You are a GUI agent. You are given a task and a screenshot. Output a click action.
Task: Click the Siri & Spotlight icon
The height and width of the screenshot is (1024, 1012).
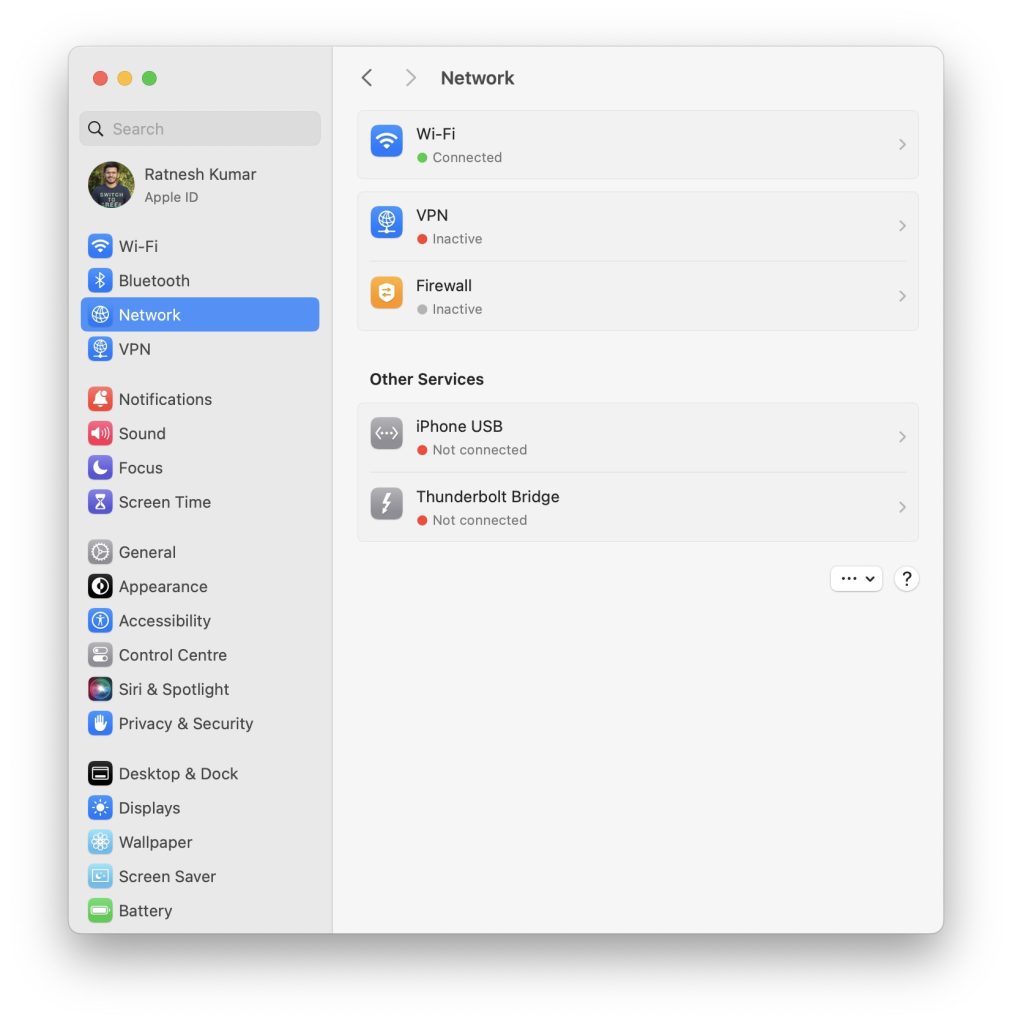click(x=100, y=690)
